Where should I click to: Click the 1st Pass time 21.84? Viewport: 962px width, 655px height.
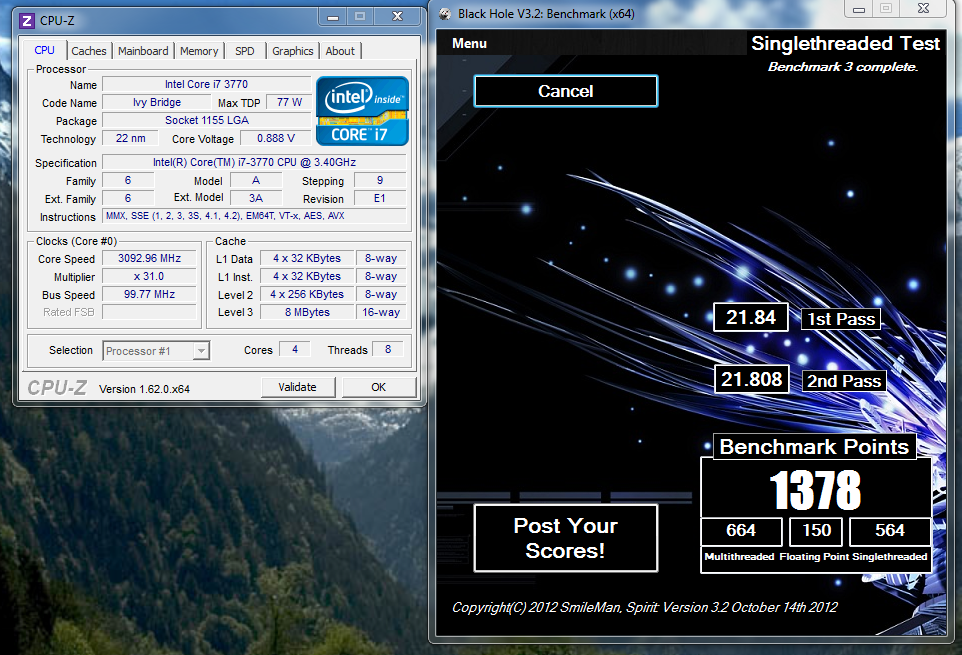click(x=751, y=318)
